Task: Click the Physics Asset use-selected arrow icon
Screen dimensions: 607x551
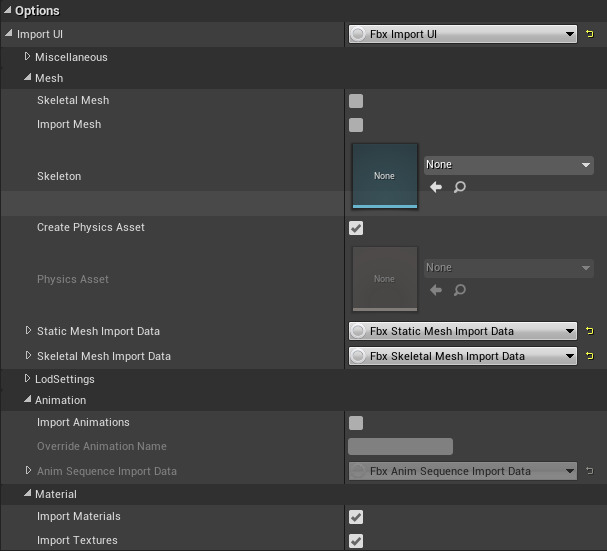Action: 436,290
